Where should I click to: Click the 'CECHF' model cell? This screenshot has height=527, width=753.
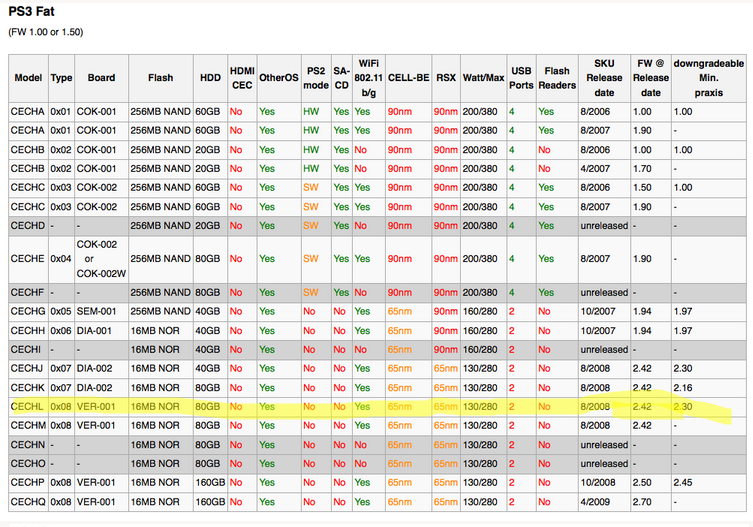click(28, 293)
